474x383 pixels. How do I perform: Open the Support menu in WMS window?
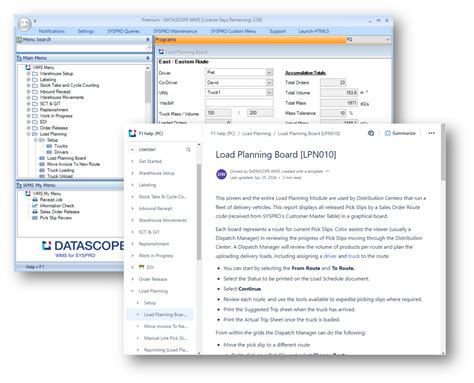coord(278,31)
